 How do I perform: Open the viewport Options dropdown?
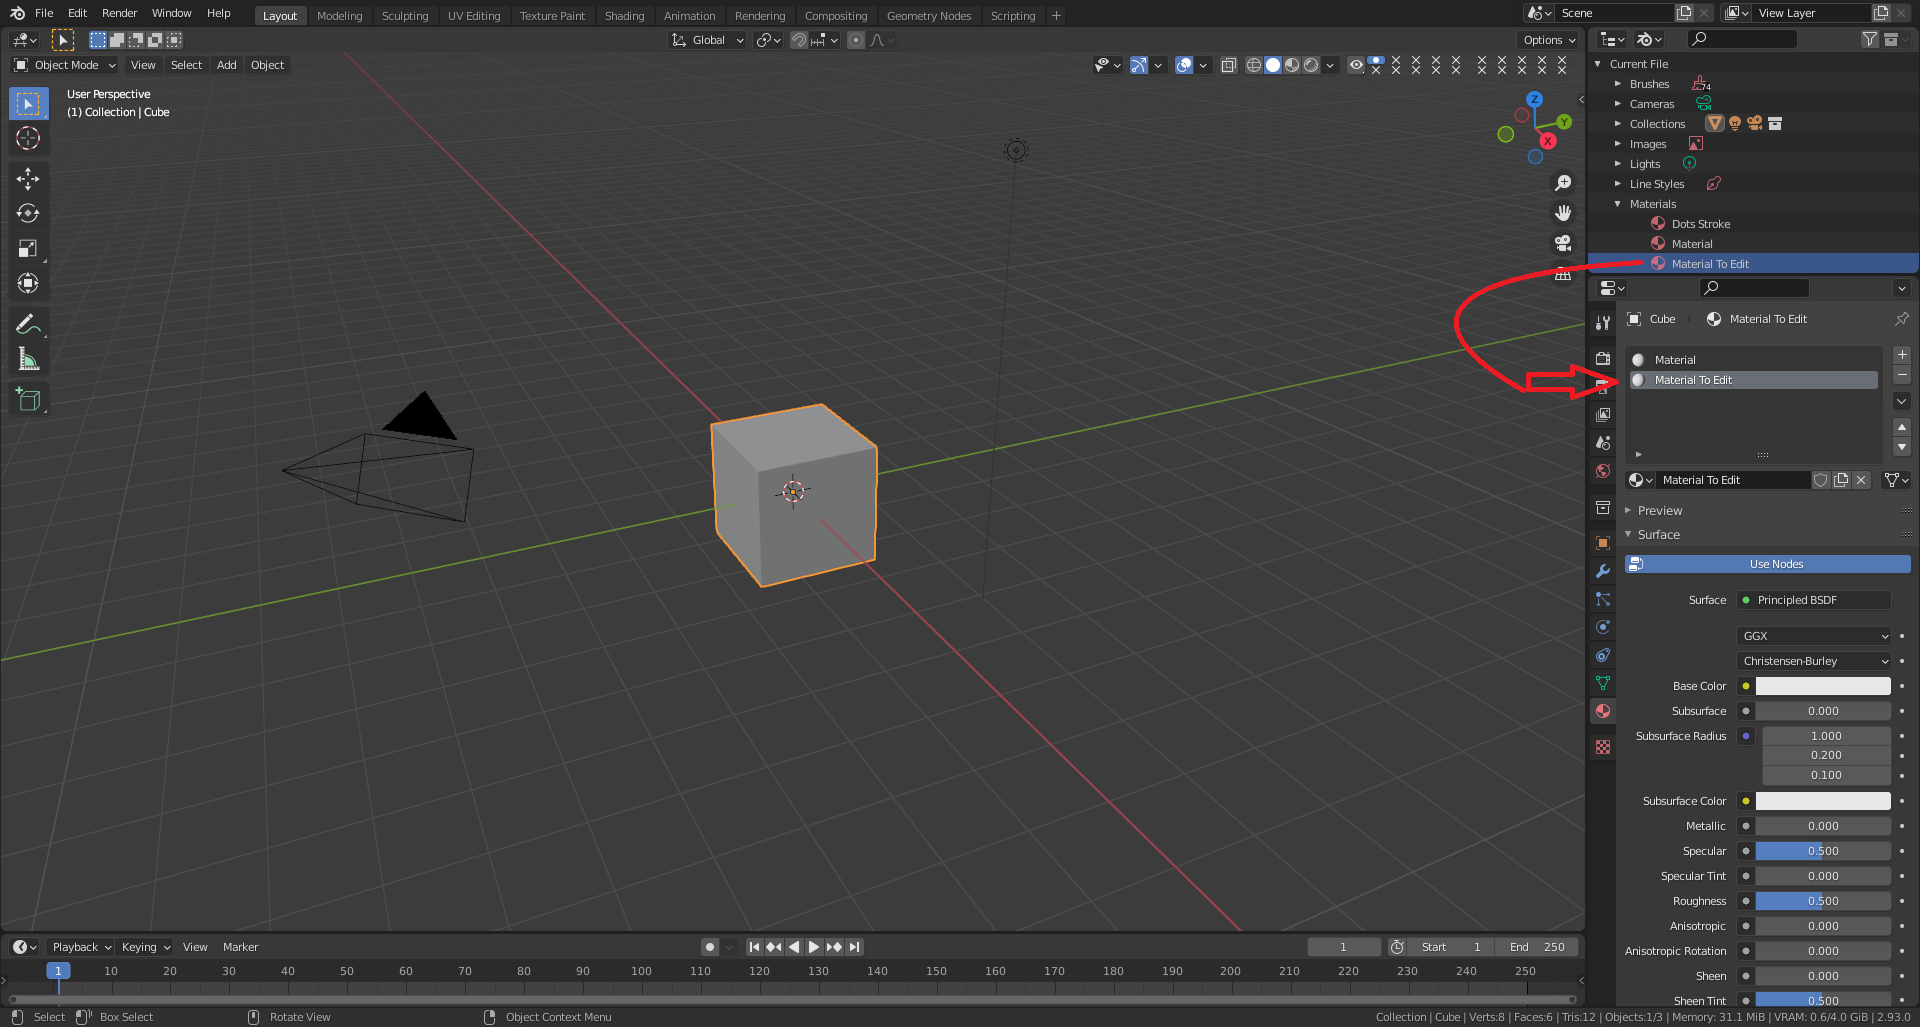coord(1548,40)
